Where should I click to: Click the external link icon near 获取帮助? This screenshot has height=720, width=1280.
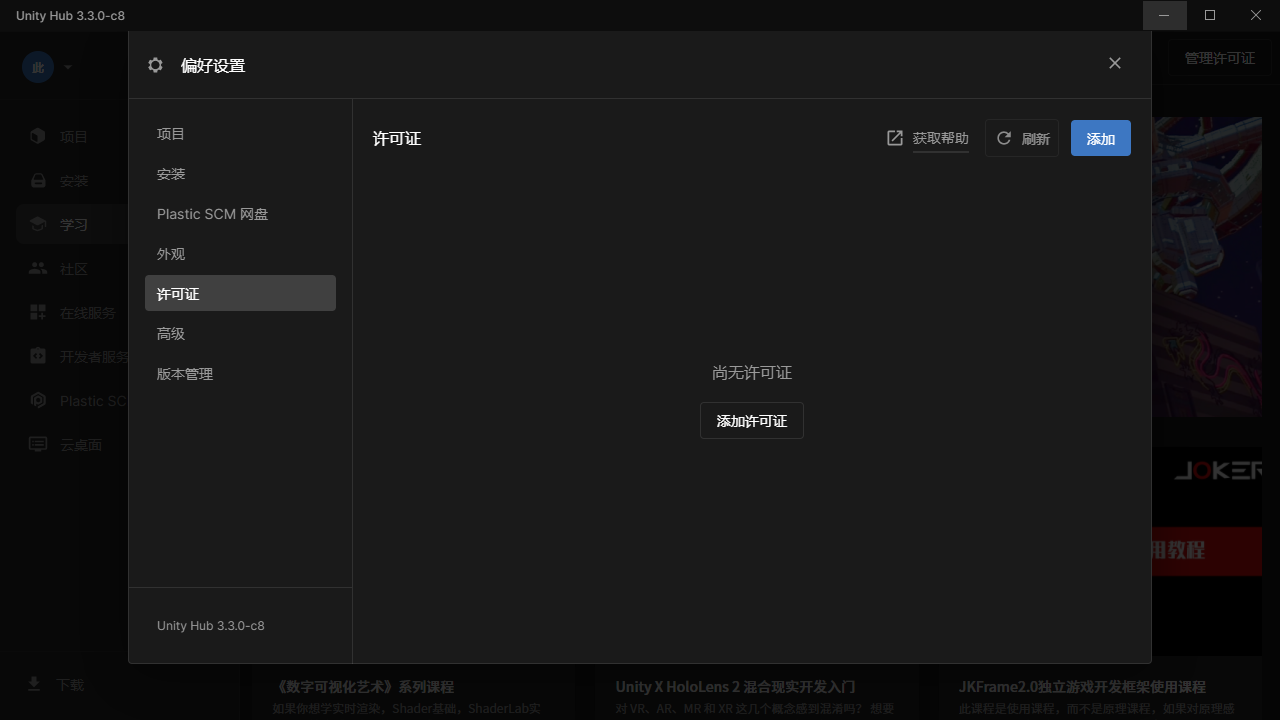[895, 138]
